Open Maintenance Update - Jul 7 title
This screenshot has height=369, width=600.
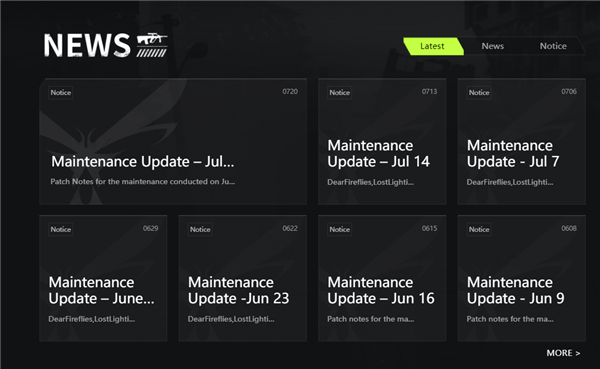[513, 153]
